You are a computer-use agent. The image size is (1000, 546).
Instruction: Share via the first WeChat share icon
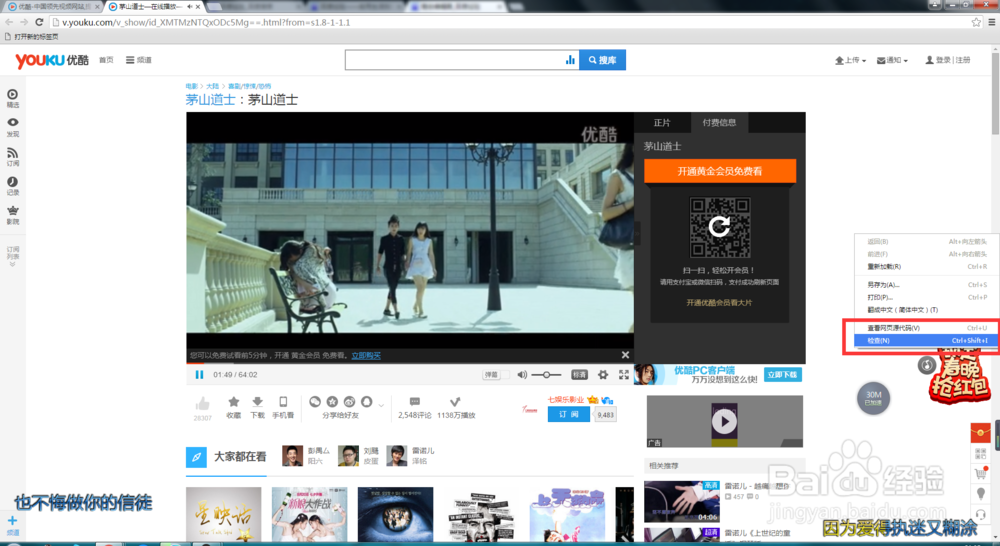[x=315, y=402]
